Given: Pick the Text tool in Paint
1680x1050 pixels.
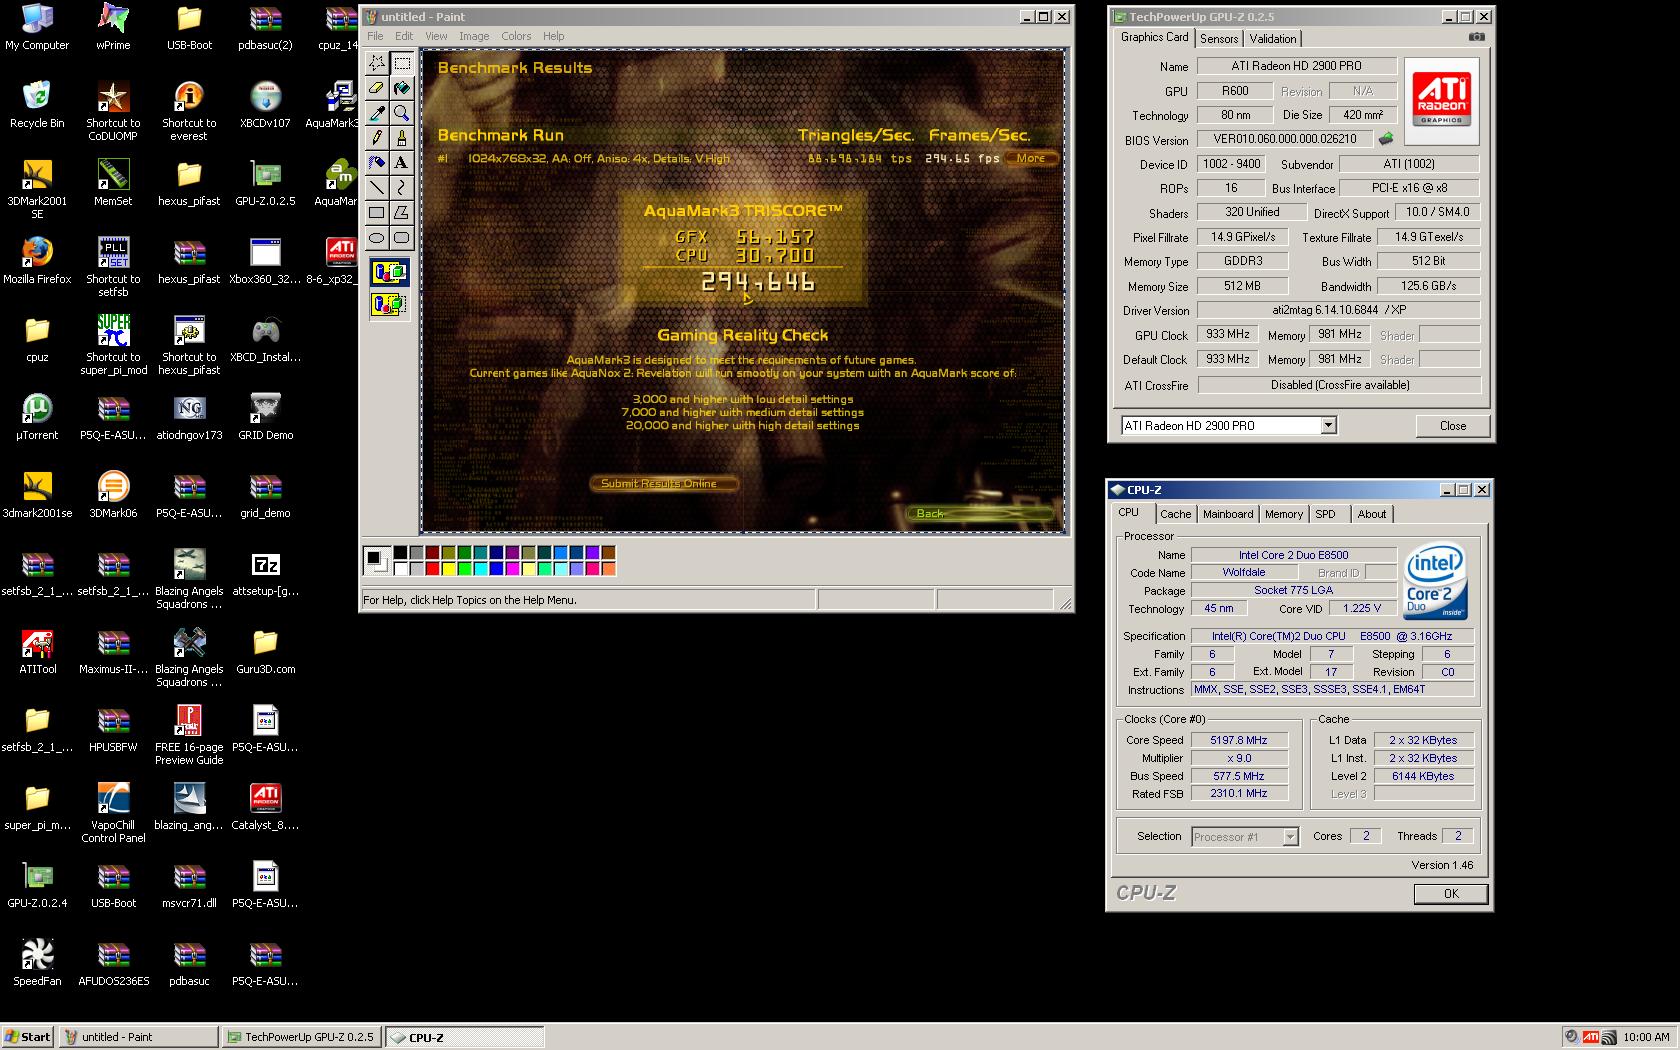Looking at the screenshot, I should (x=402, y=162).
